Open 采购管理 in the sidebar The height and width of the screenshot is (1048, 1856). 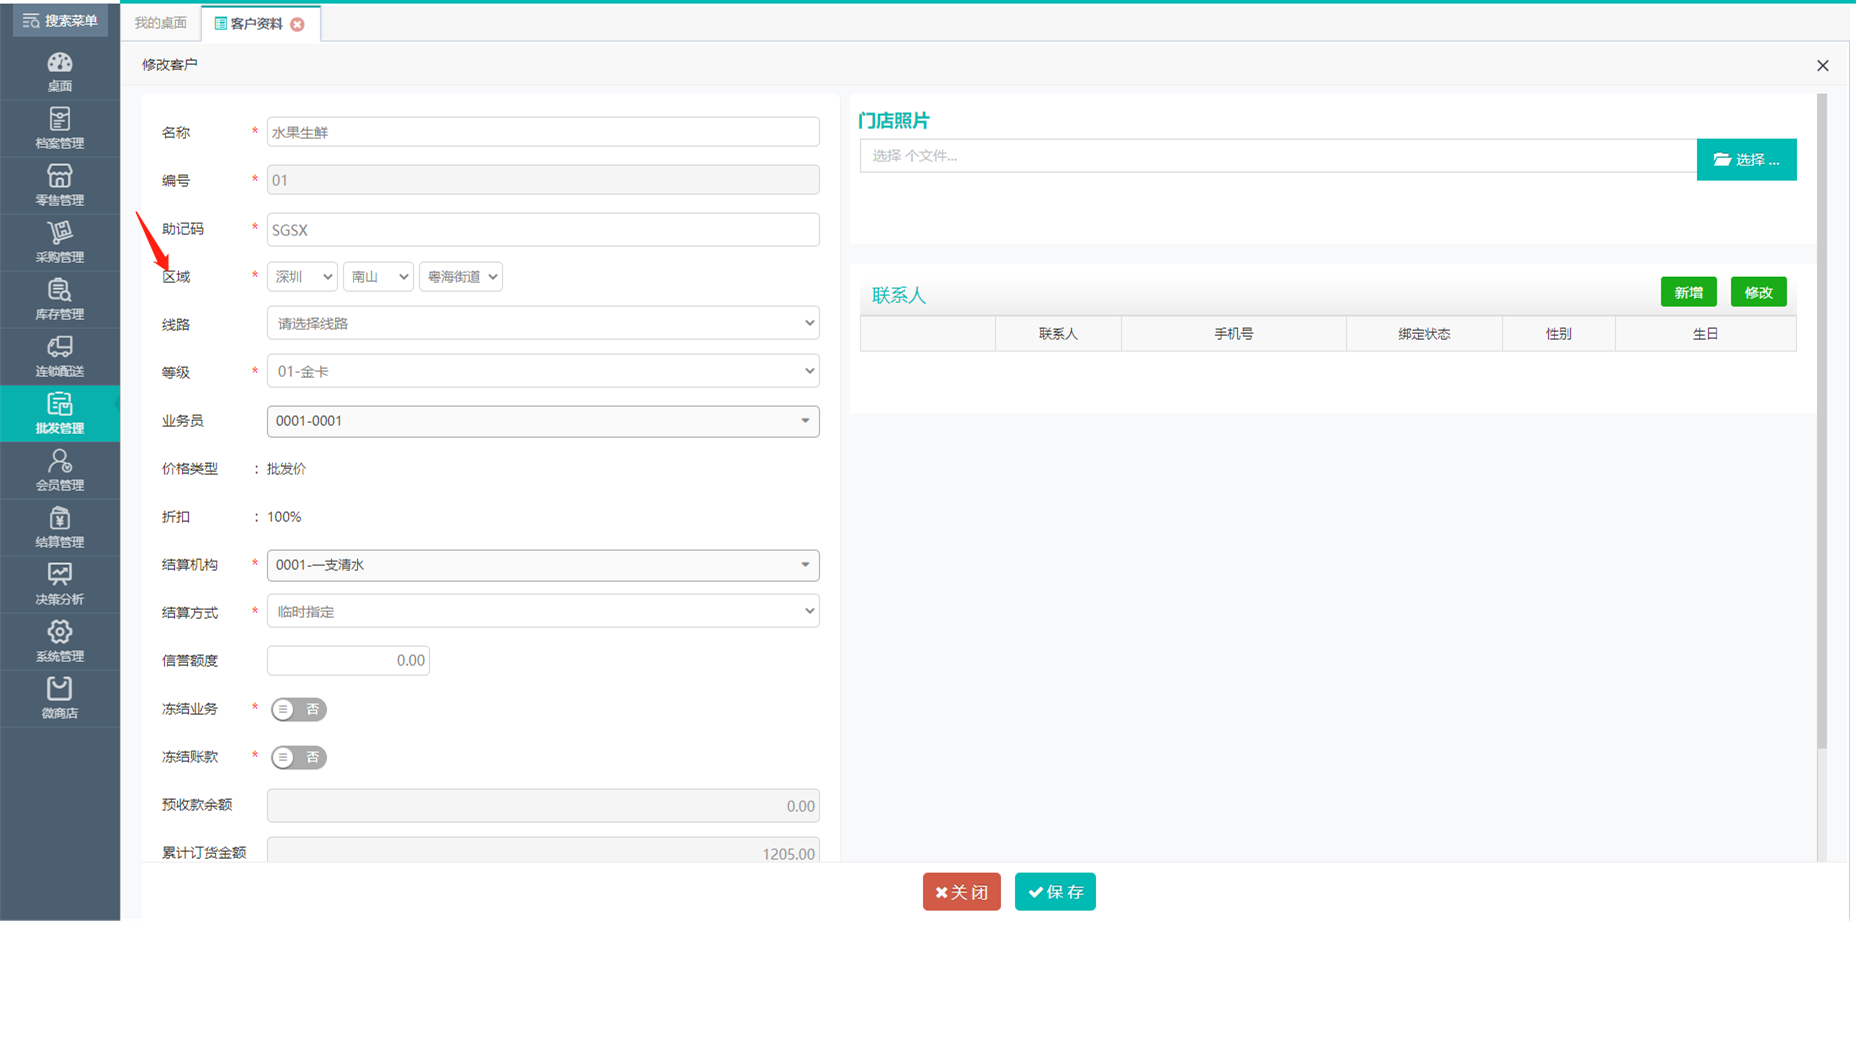click(60, 243)
